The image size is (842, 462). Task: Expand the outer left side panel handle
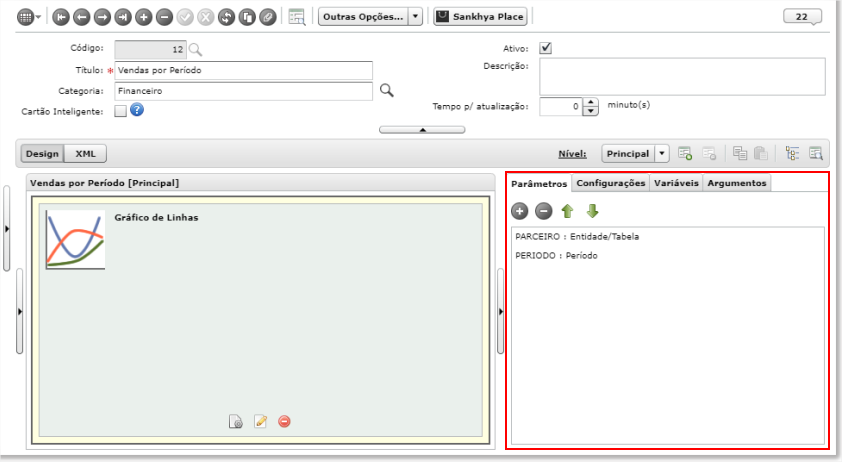pos(6,229)
